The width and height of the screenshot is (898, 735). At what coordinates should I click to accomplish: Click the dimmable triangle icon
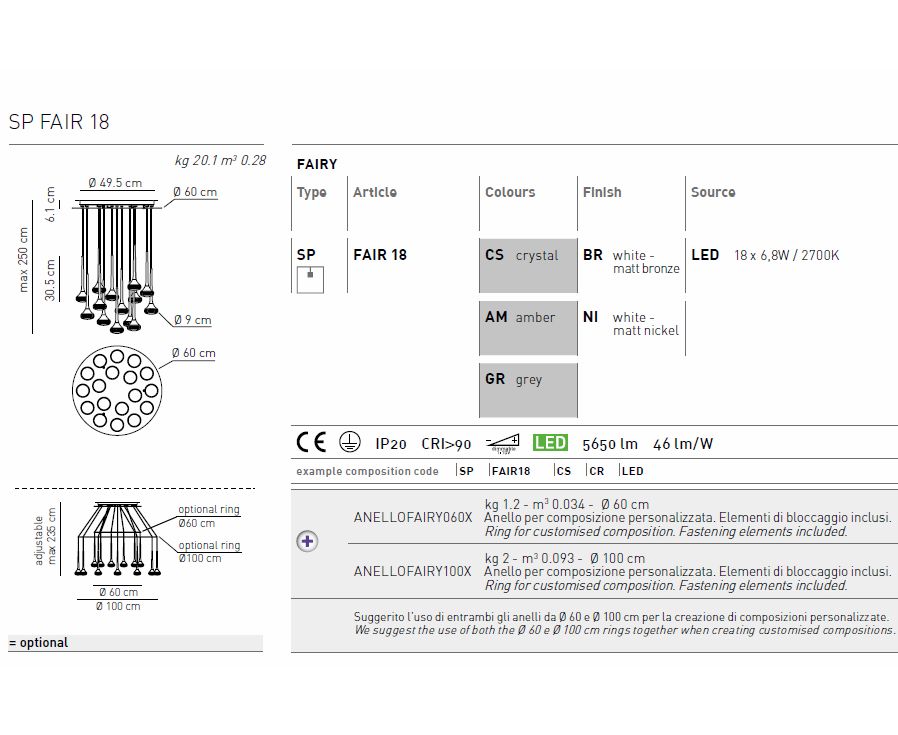(501, 444)
